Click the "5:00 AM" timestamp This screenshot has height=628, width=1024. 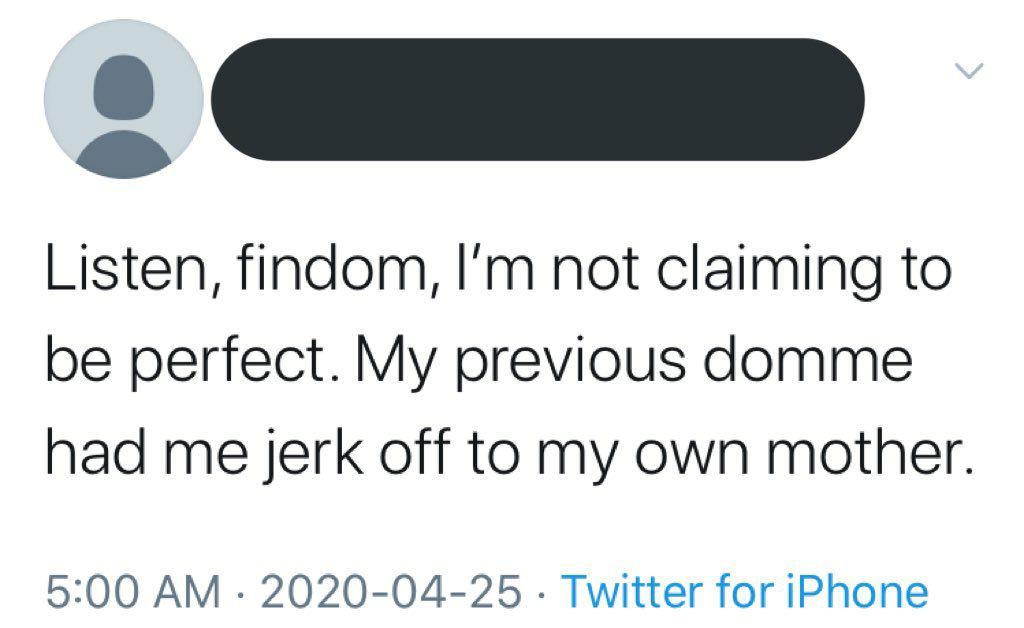click(135, 590)
